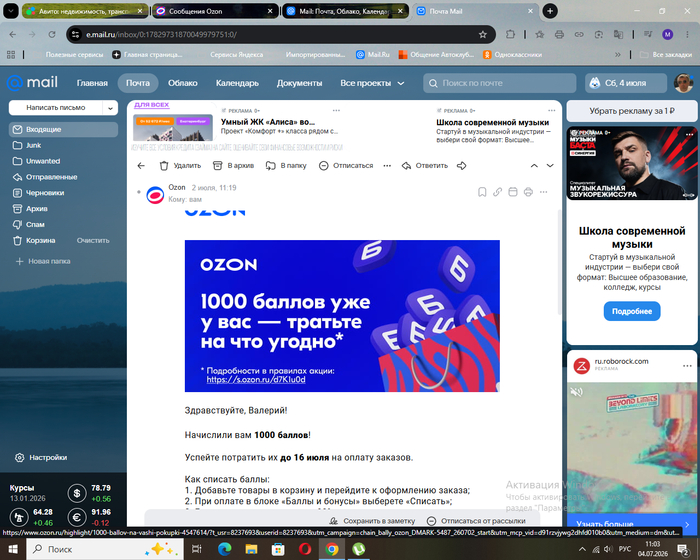Viewport: 700px width, 560px height.
Task: Click Сохранить в заметку at bottom
Action: [372, 521]
